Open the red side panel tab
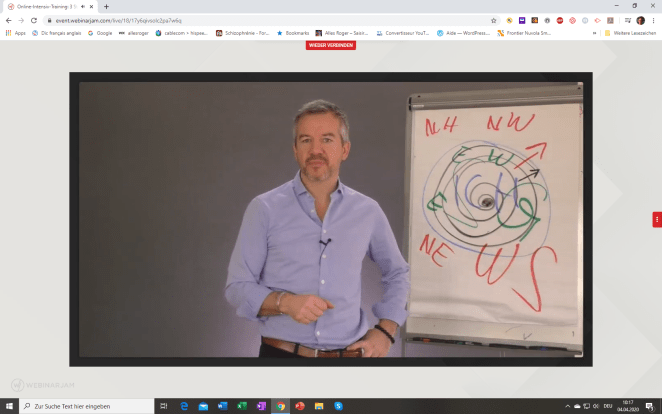Viewport: 662px width, 414px height. pyautogui.click(x=657, y=219)
